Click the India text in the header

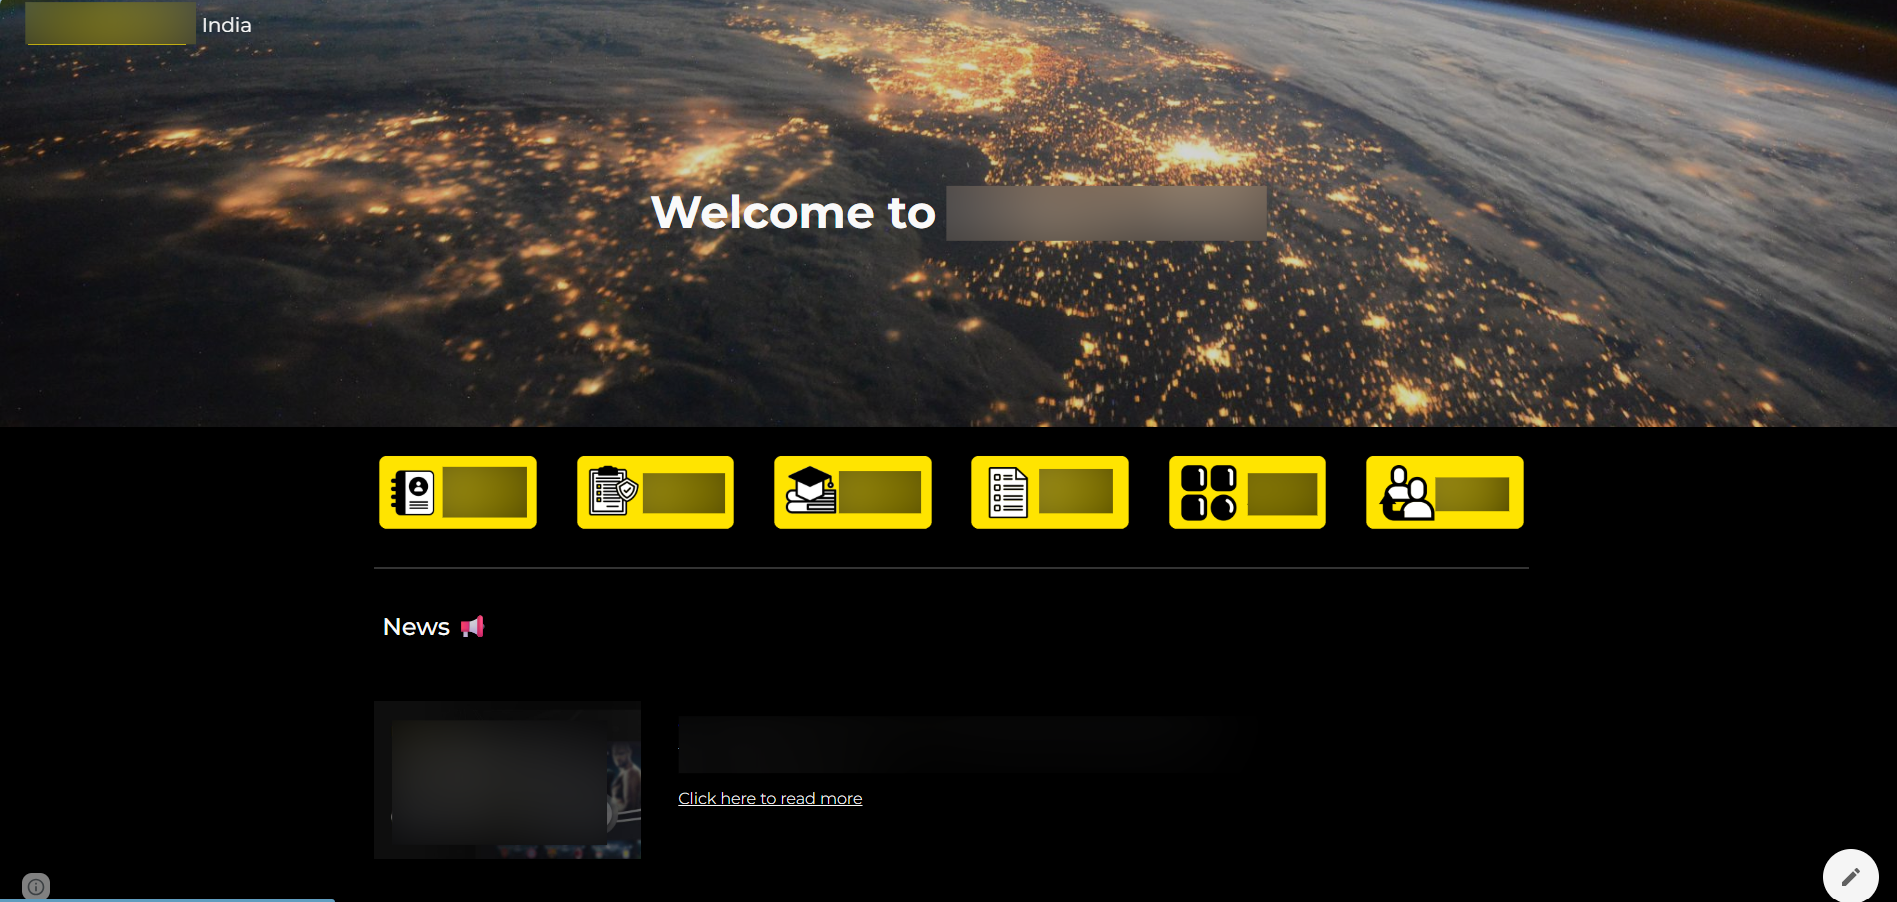[227, 25]
